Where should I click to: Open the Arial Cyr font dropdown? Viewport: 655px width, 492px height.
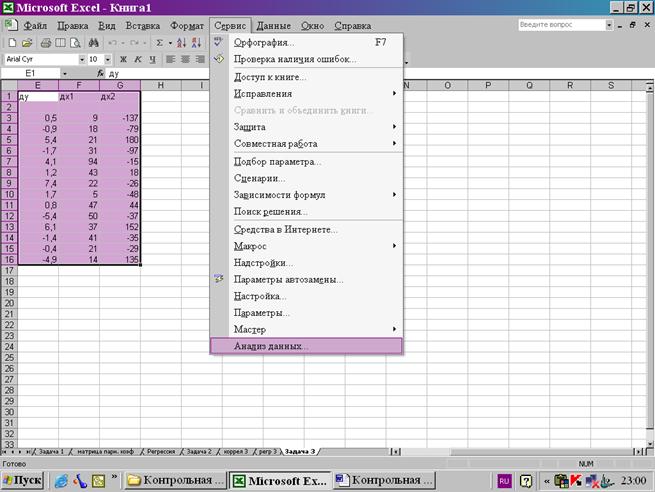[x=82, y=59]
